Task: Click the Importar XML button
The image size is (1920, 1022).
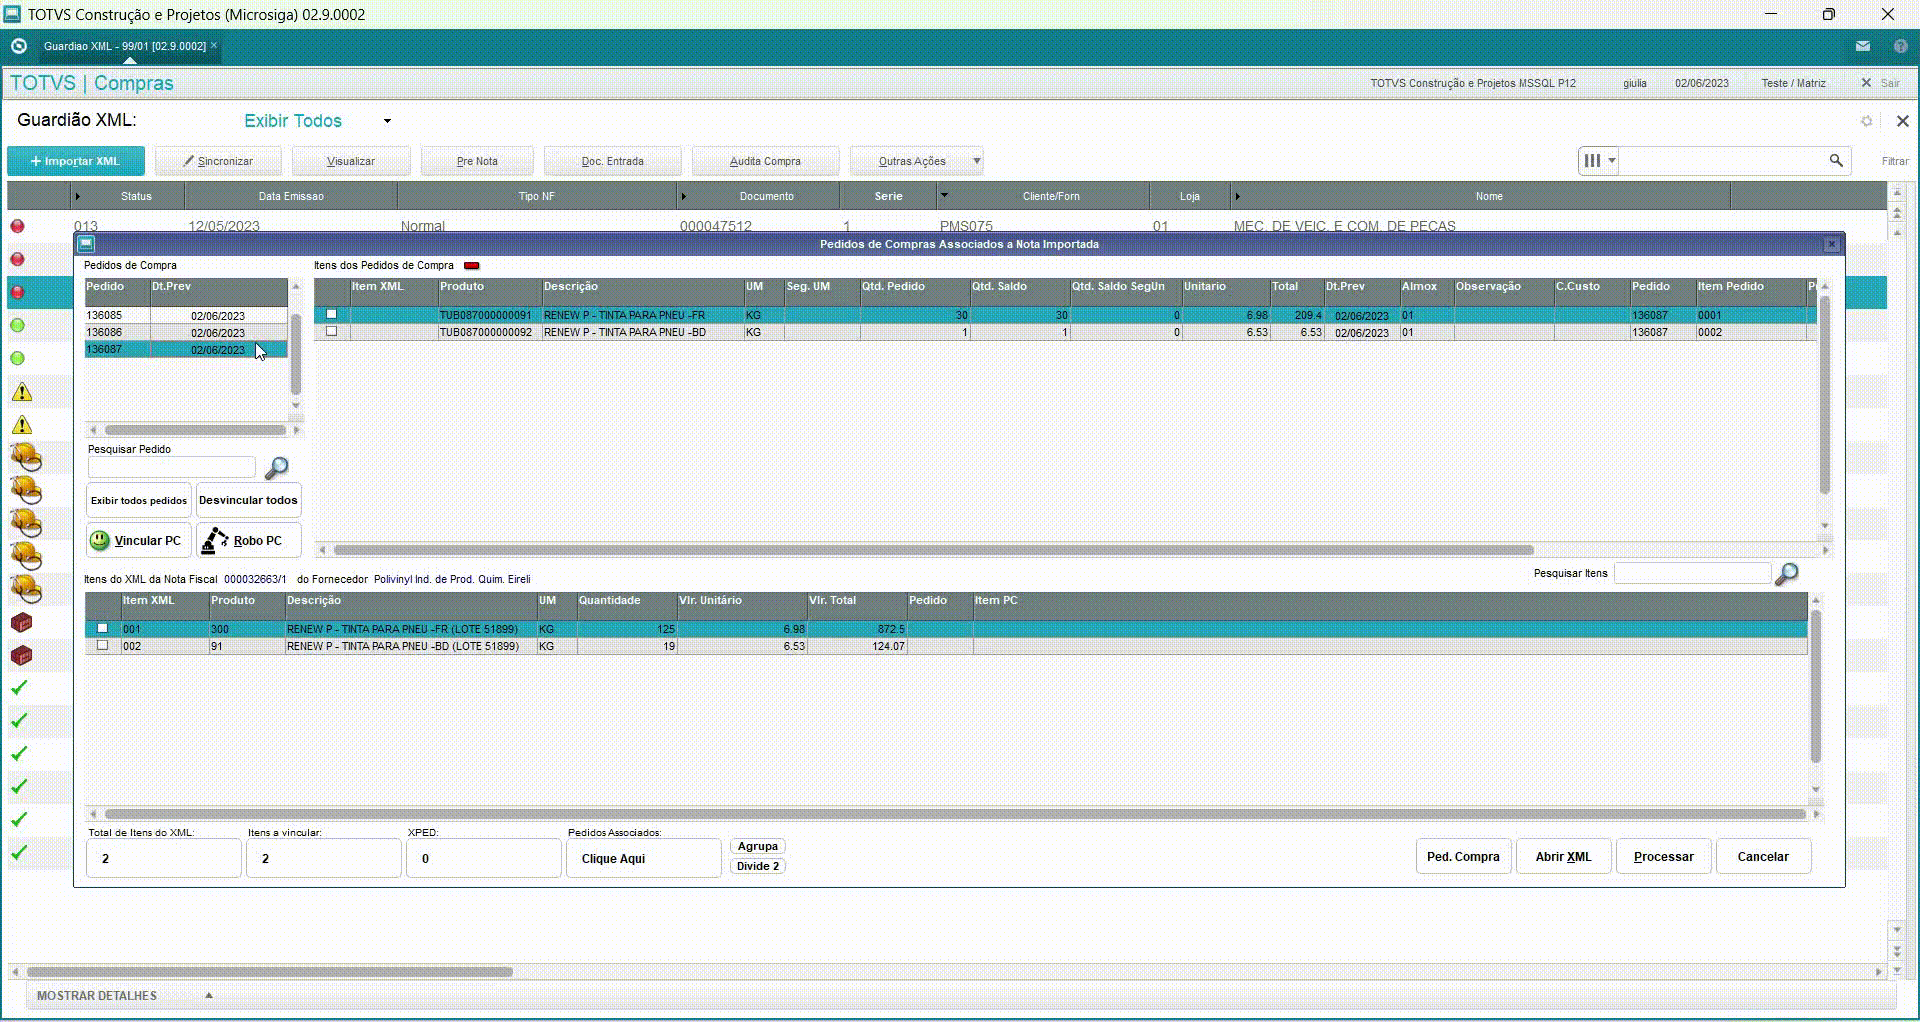Action: (76, 161)
